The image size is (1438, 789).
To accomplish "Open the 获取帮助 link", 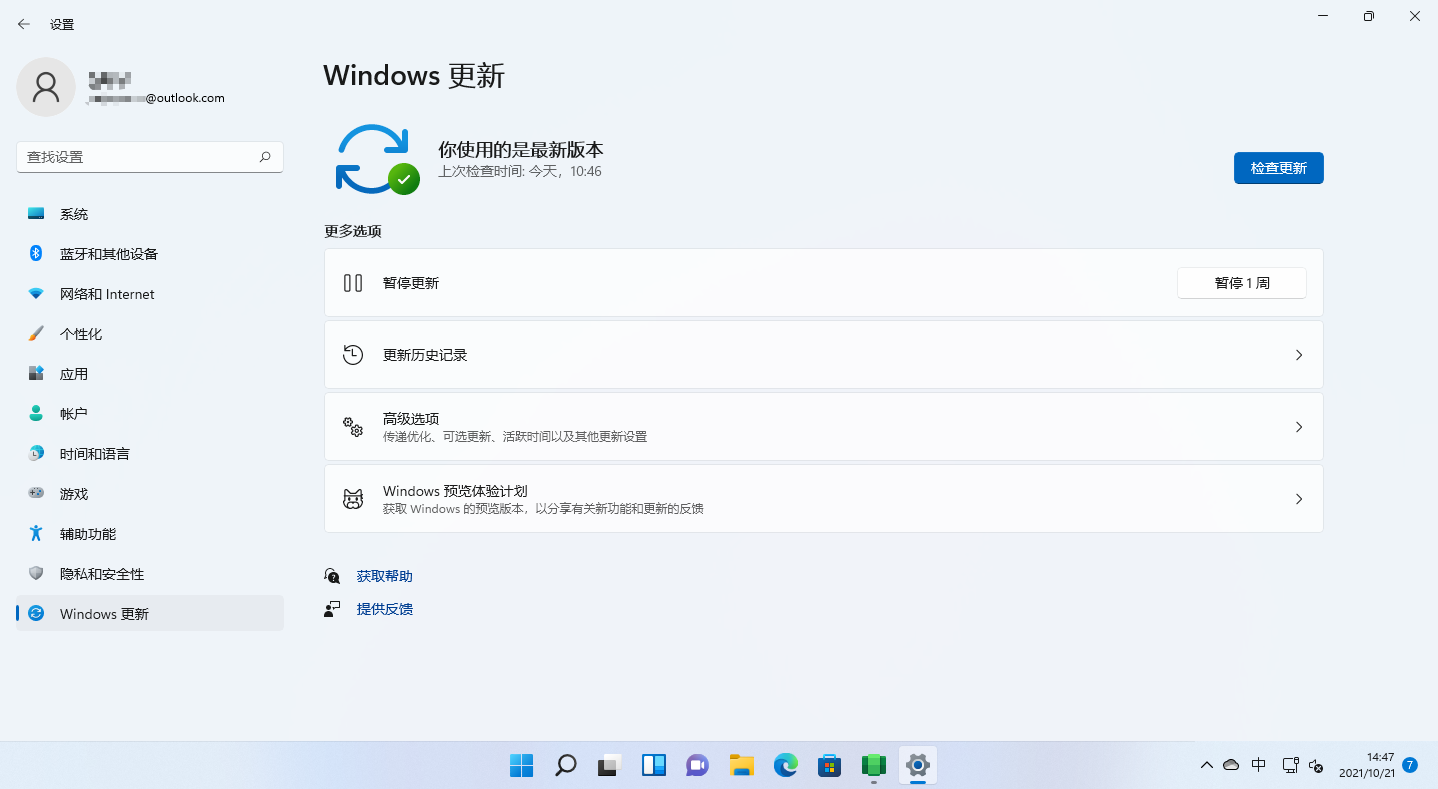I will tap(385, 576).
